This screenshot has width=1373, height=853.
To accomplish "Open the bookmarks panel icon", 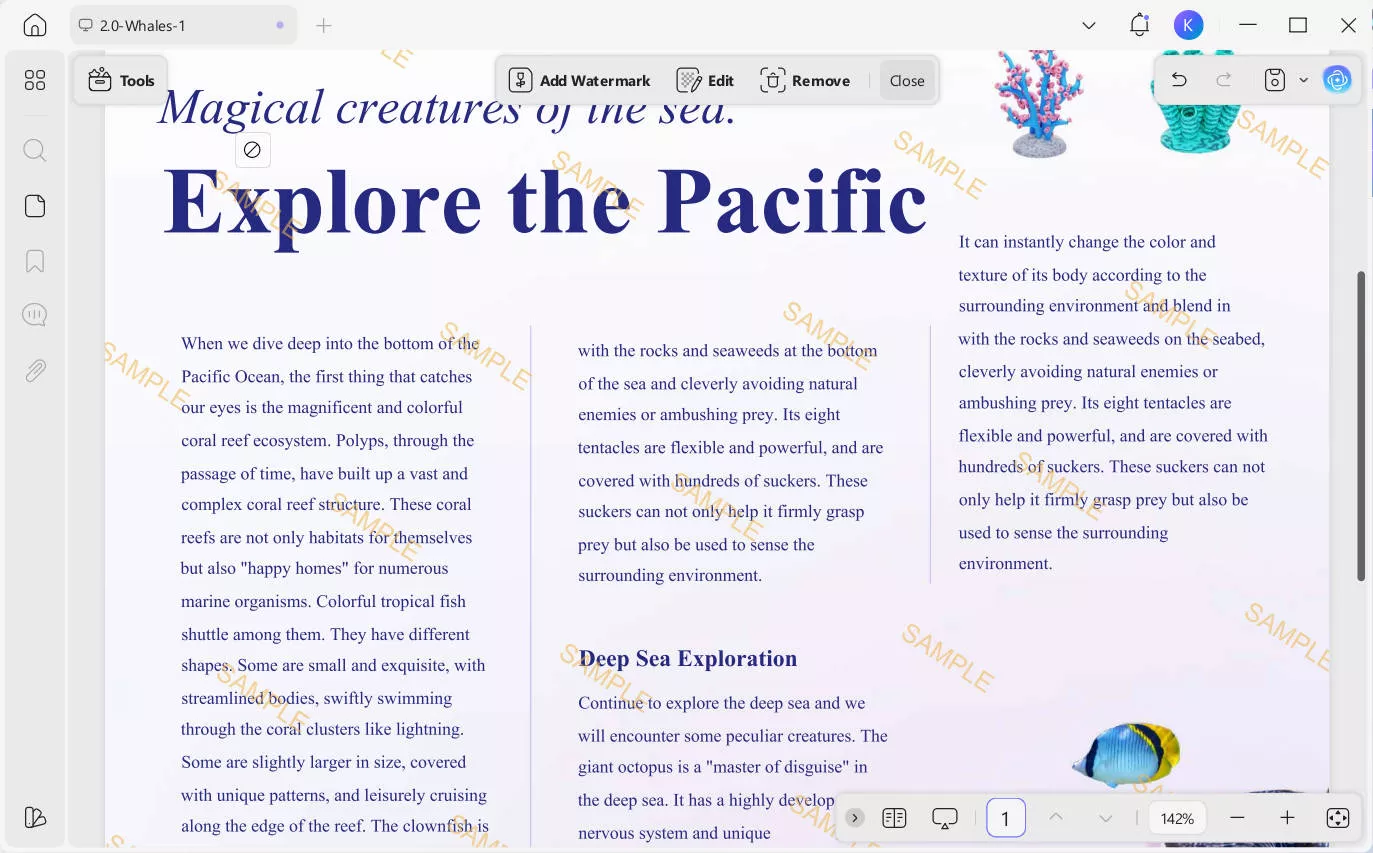I will [x=35, y=261].
